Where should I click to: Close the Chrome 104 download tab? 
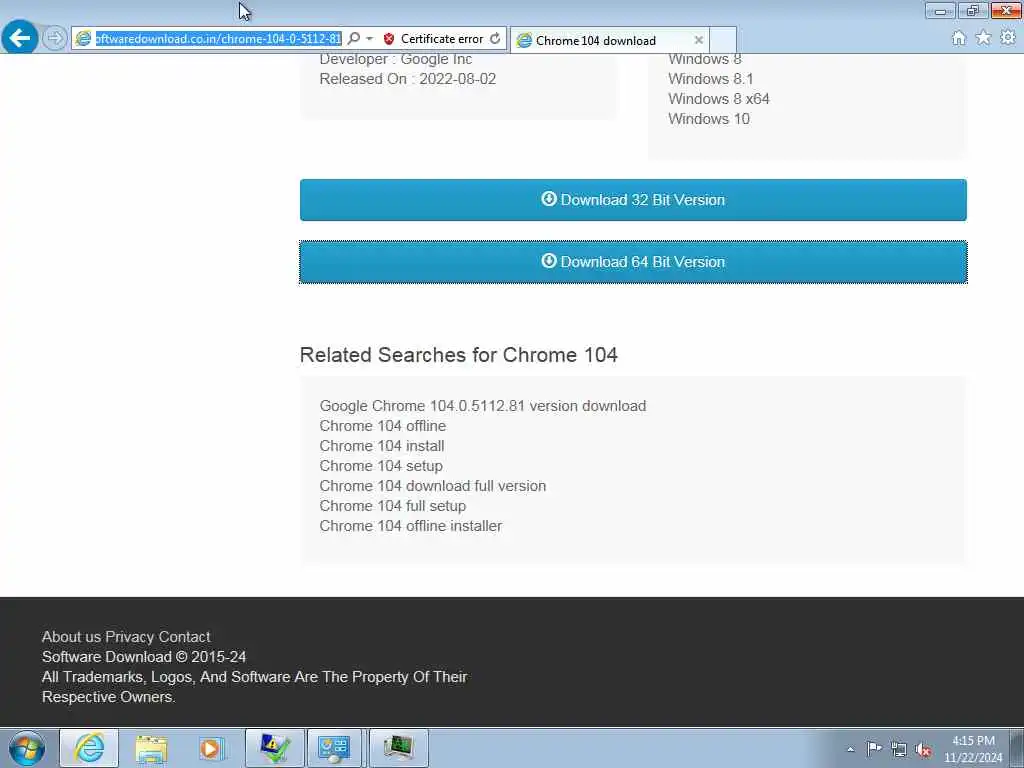(x=698, y=40)
